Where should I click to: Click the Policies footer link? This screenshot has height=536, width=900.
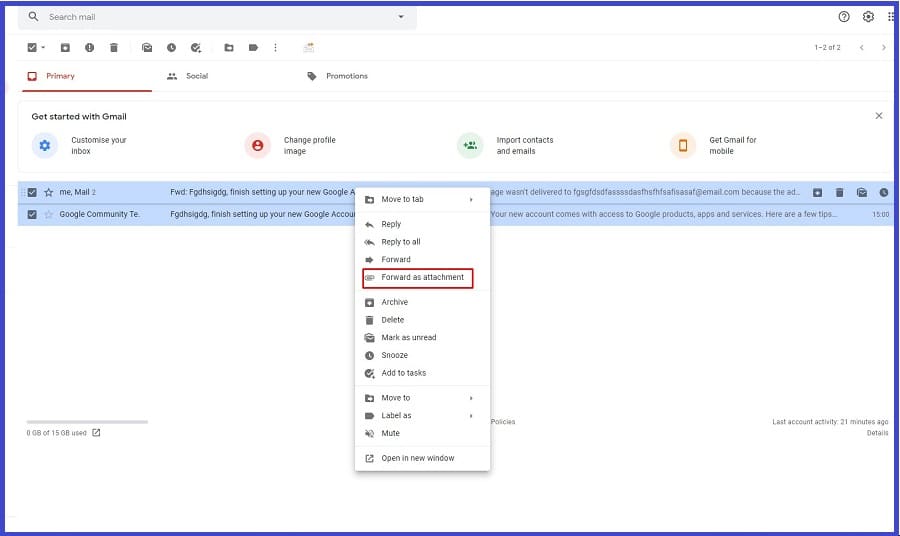(503, 422)
